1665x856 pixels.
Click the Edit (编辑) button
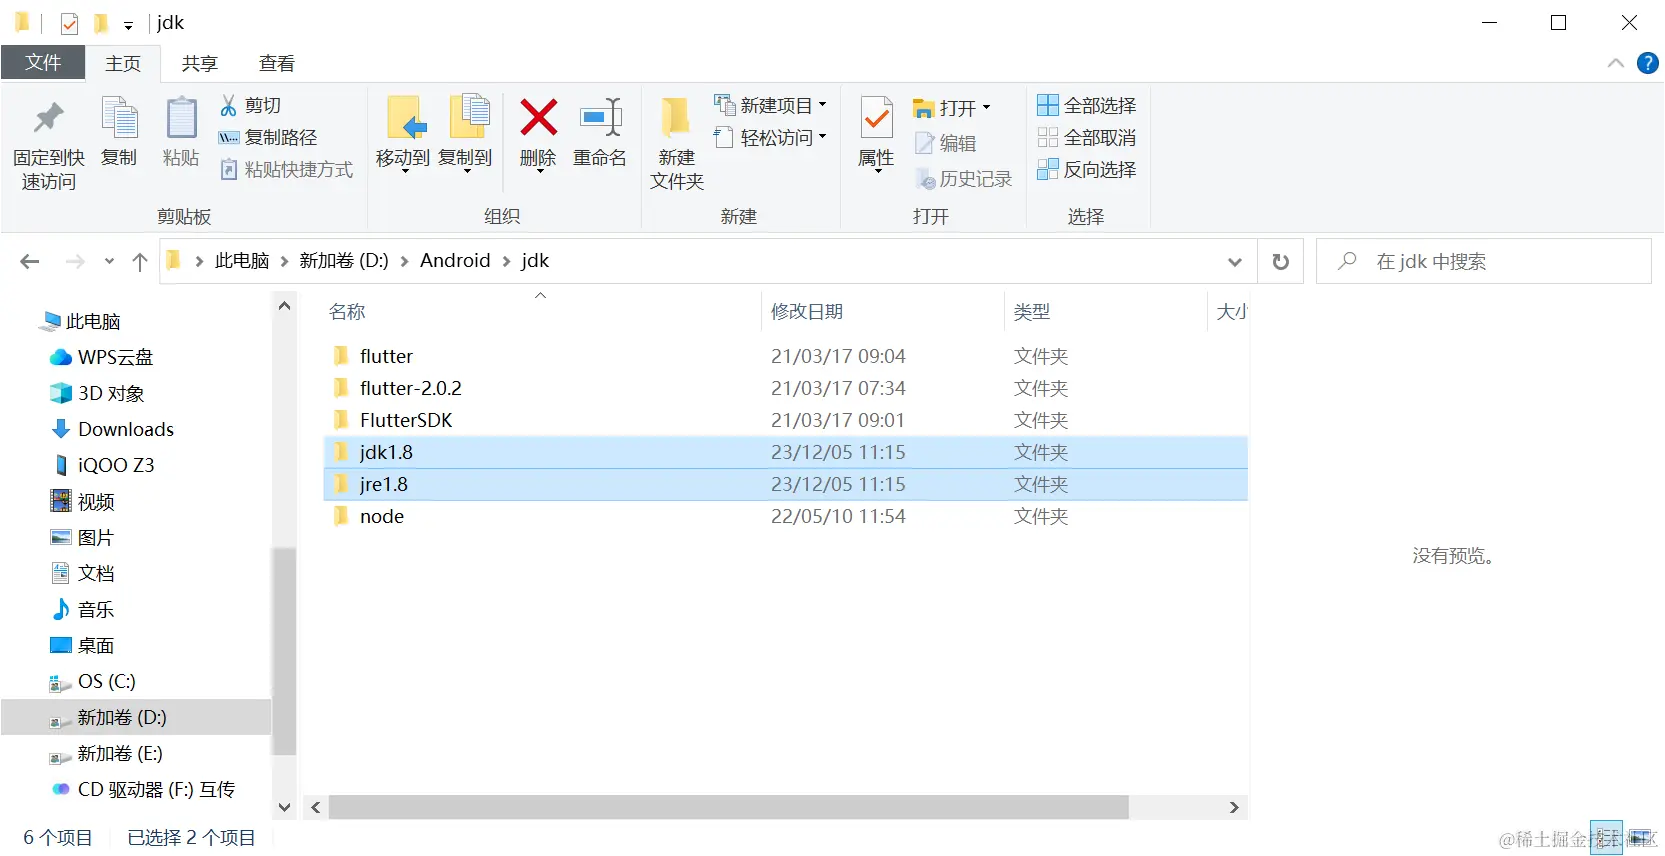point(945,143)
